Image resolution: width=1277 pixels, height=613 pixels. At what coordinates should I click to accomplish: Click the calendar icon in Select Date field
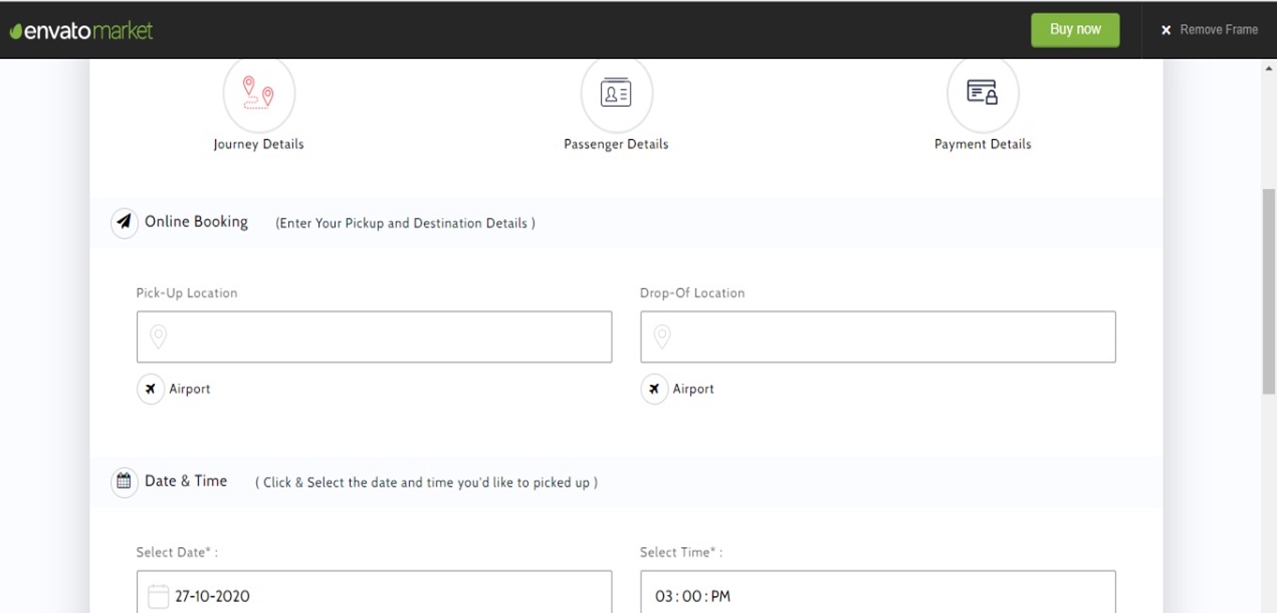click(158, 596)
